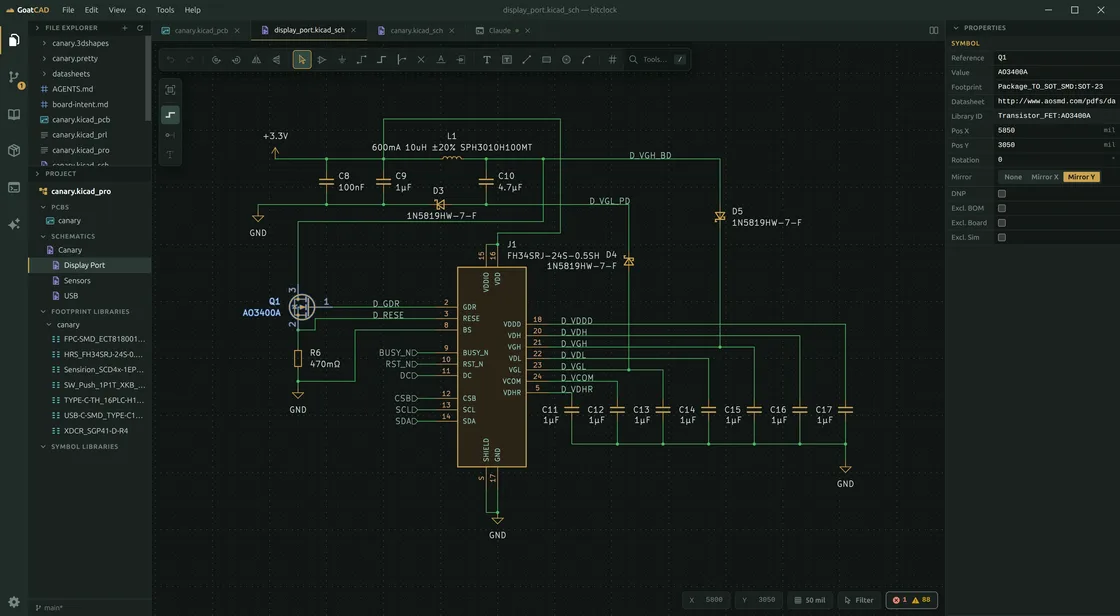Select the draw bus tool
The height and width of the screenshot is (616, 1120).
[x=381, y=59]
